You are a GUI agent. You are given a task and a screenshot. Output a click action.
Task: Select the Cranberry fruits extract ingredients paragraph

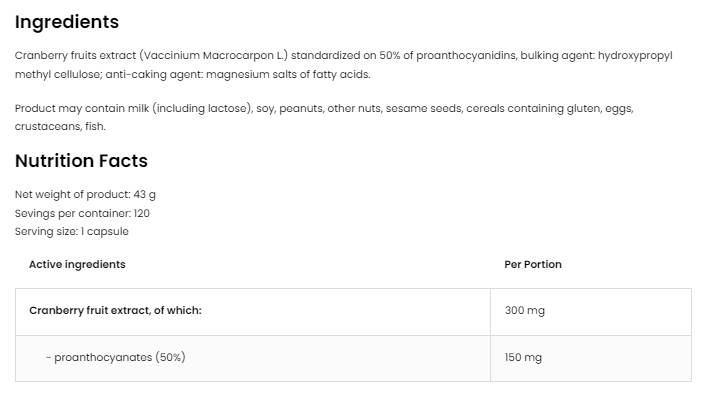pyautogui.click(x=344, y=65)
